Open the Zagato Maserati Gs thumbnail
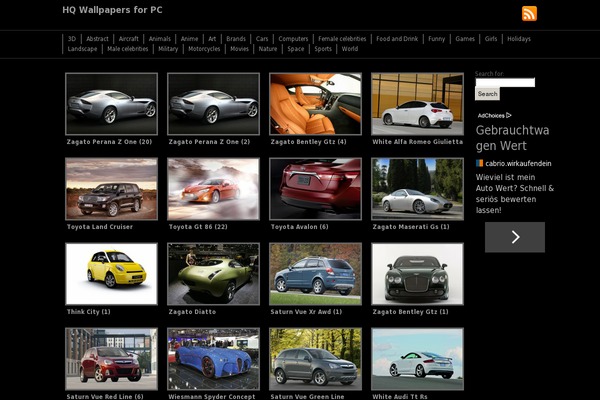600x400 pixels. [417, 189]
